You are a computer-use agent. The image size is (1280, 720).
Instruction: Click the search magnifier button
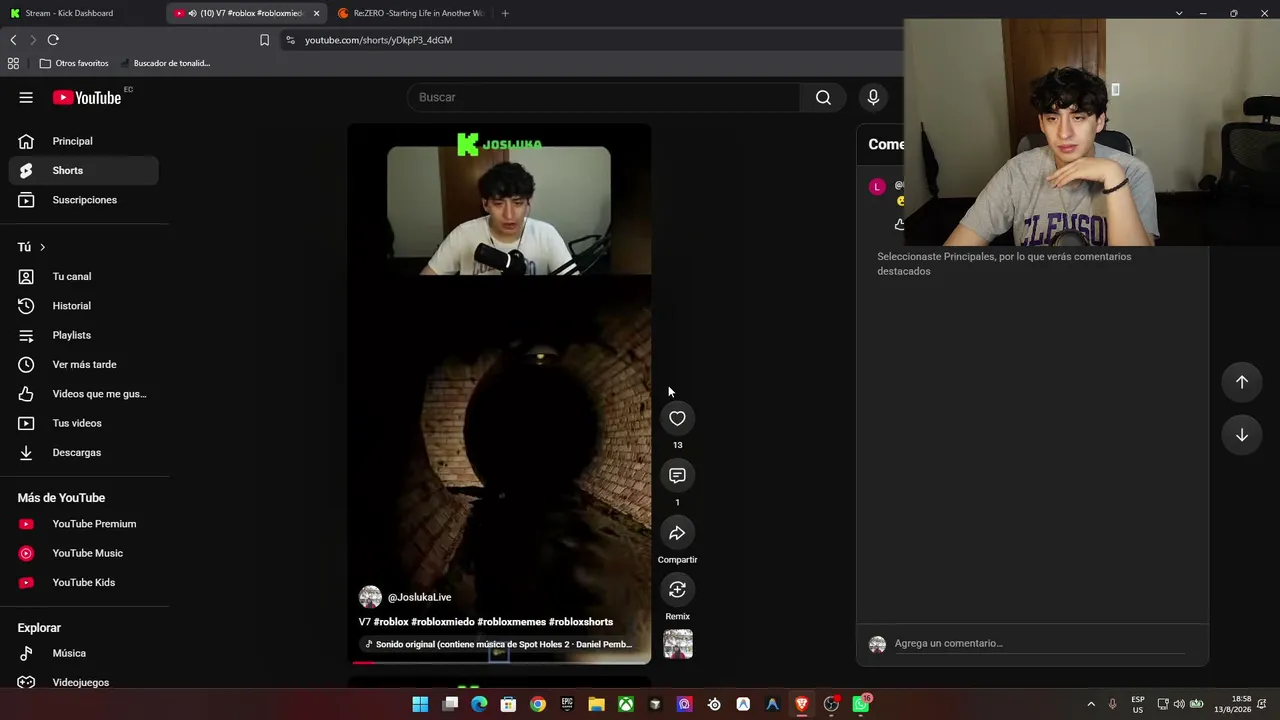[x=823, y=97]
